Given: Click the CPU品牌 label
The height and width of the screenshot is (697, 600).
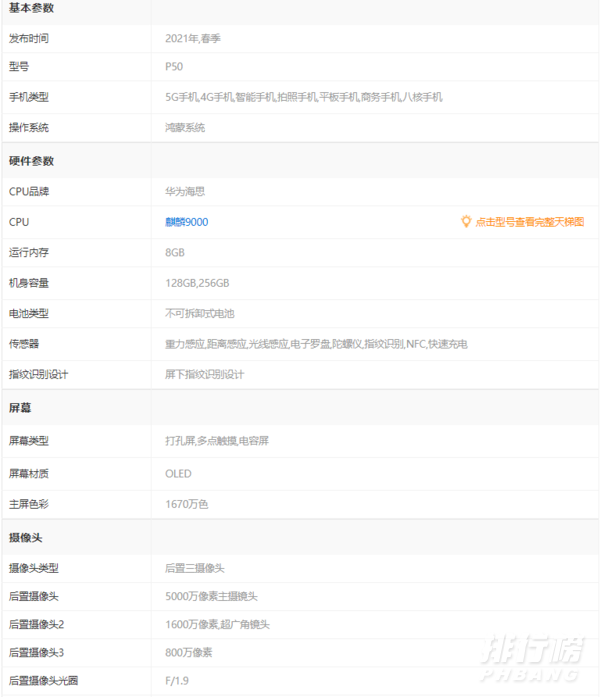Looking at the screenshot, I should (29, 192).
